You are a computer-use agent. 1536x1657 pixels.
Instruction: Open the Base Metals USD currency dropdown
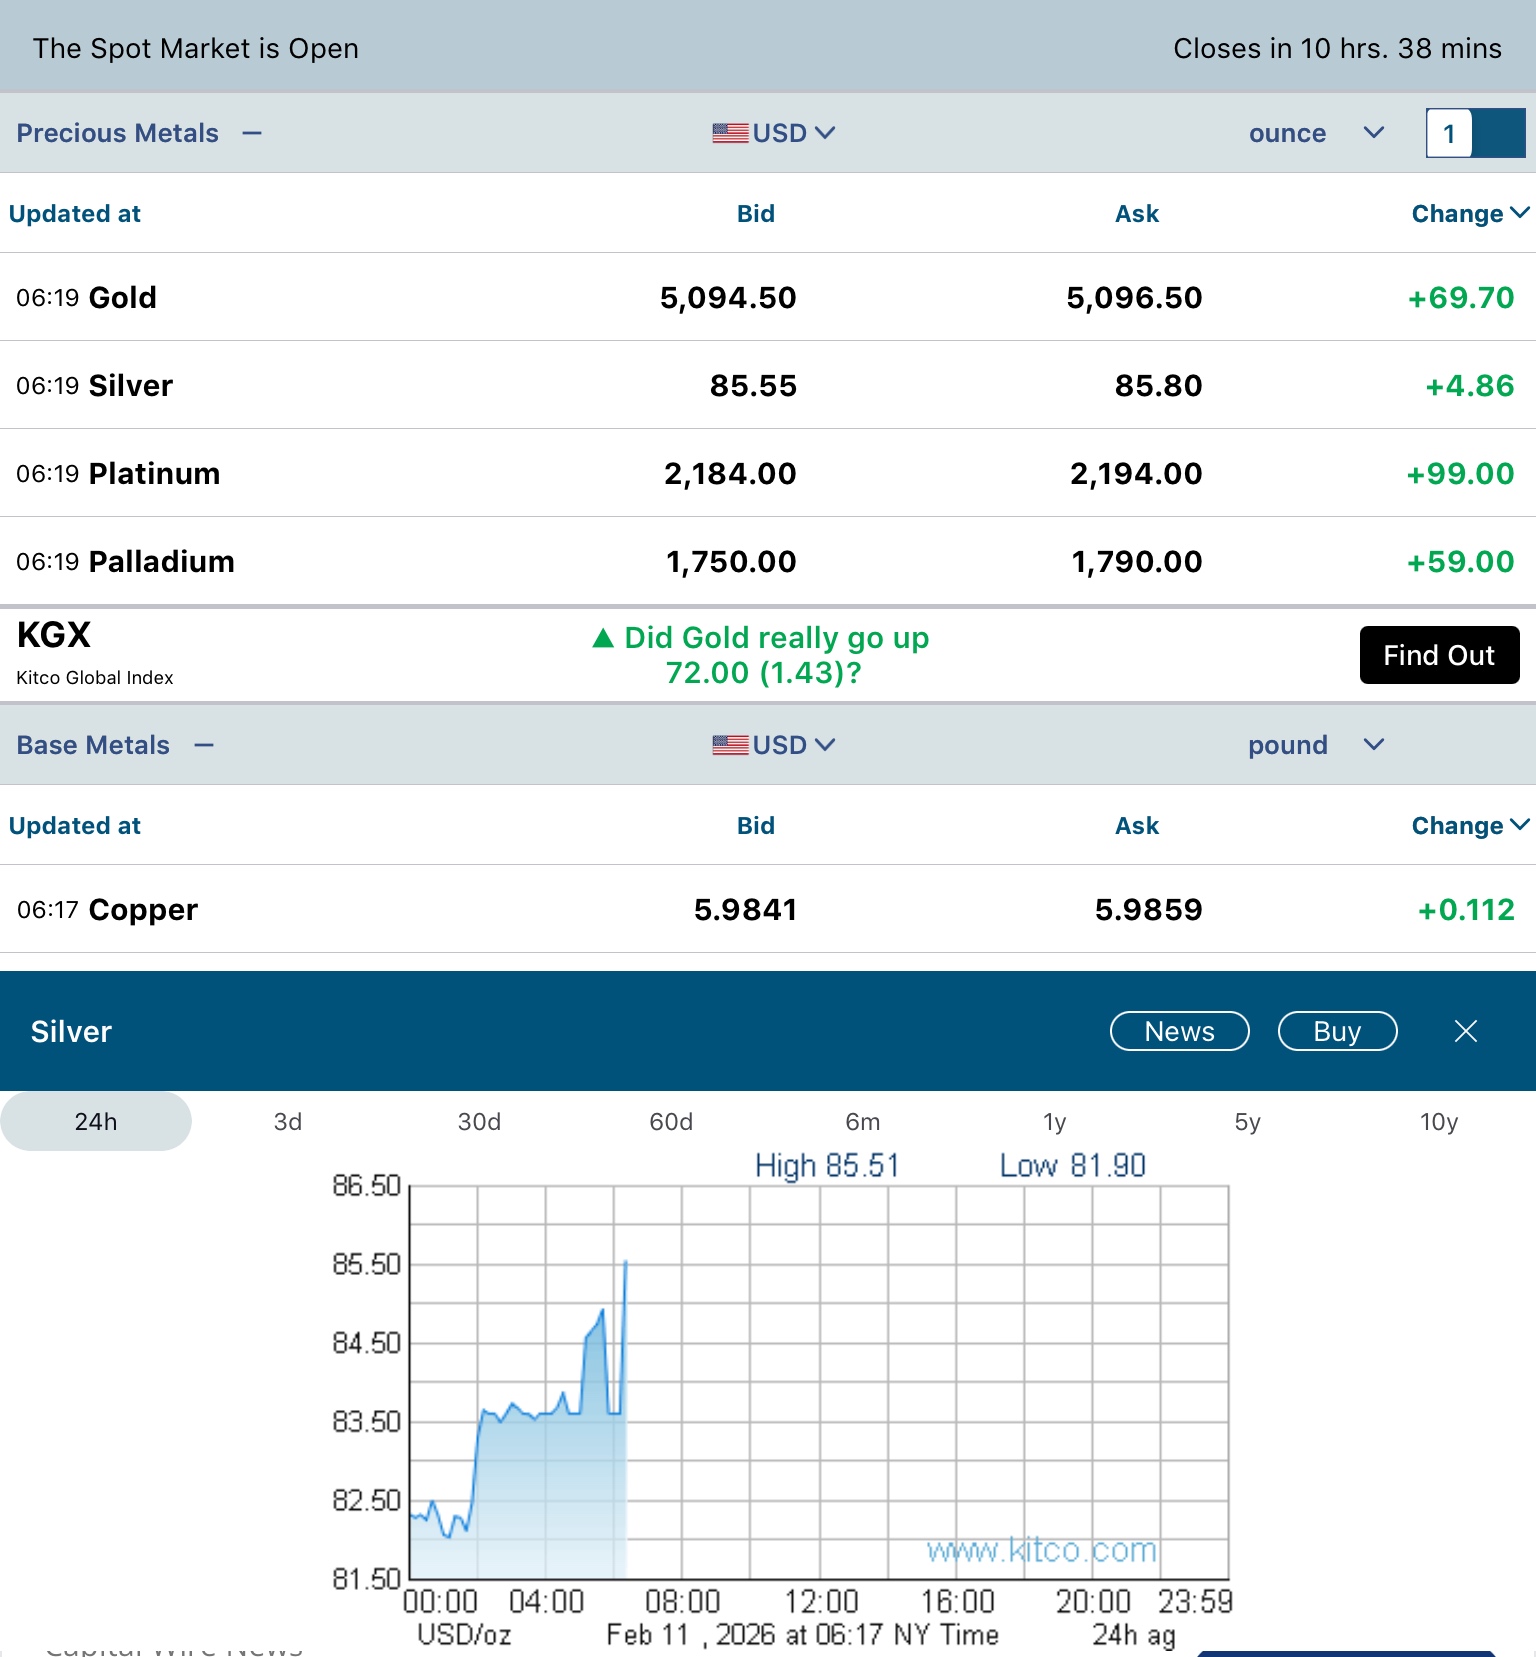[x=793, y=745]
